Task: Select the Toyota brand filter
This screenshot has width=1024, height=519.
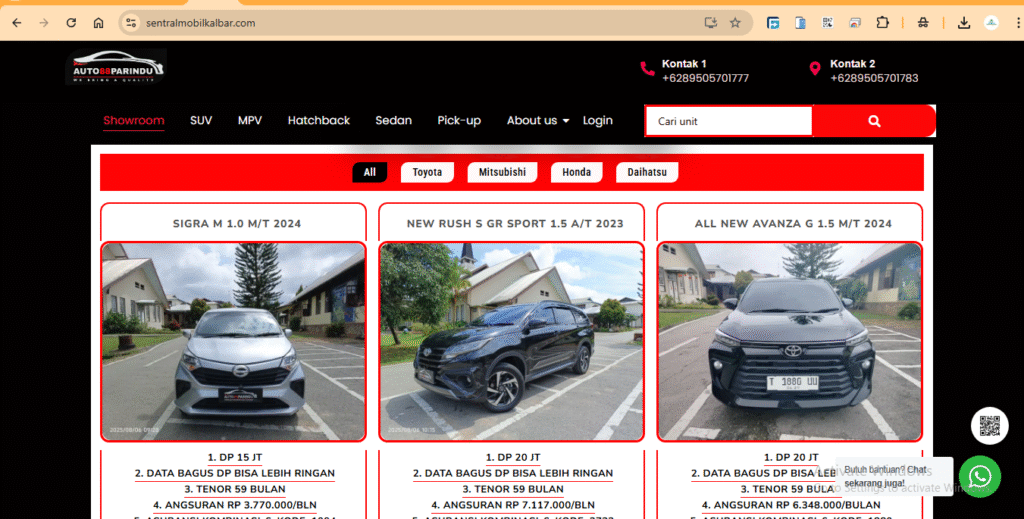Action: (x=427, y=173)
